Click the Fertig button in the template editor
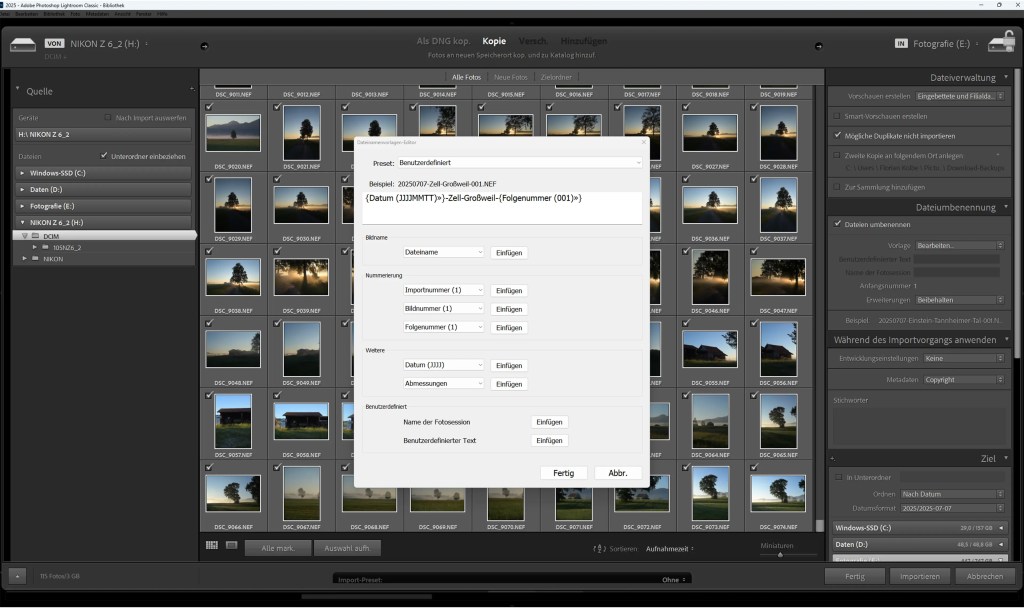This screenshot has height=608, width=1024. tap(563, 473)
